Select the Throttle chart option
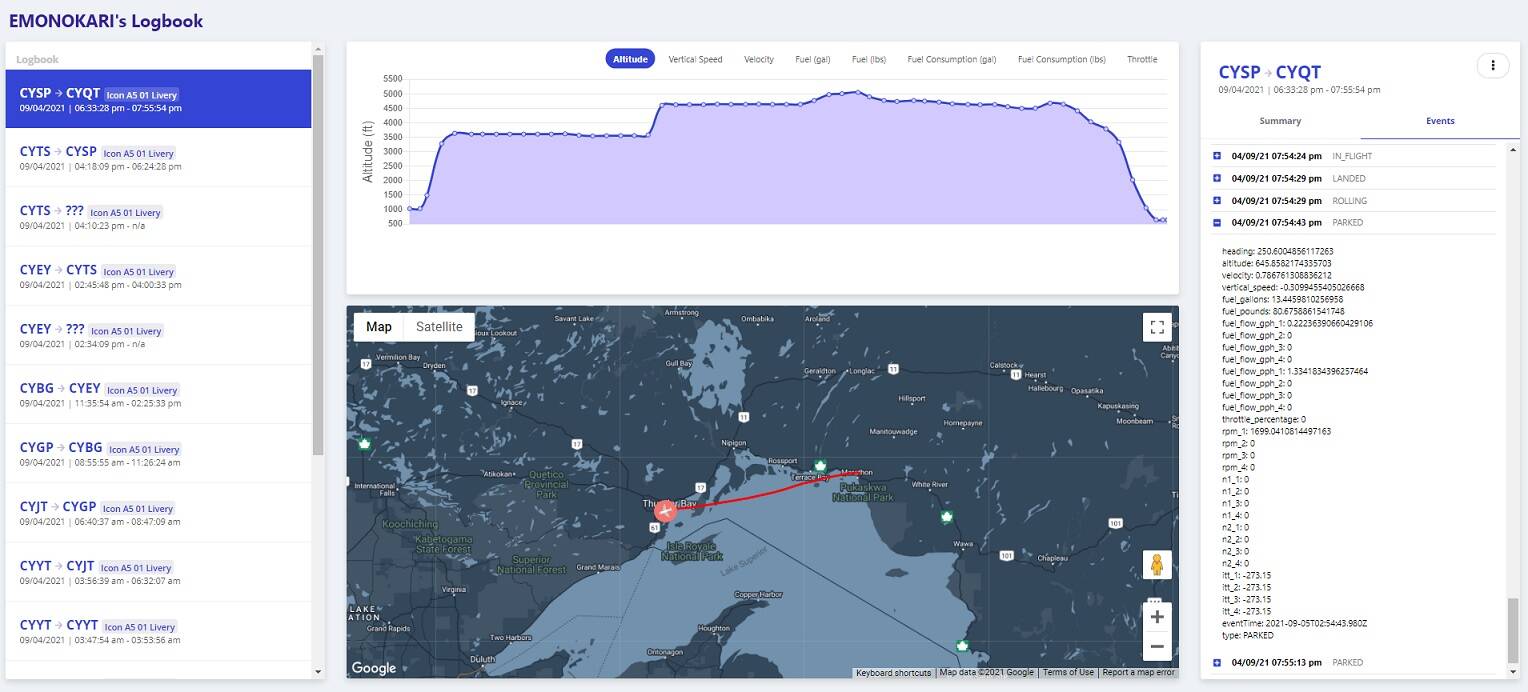Screen dimensions: 1528x692 coord(1142,59)
